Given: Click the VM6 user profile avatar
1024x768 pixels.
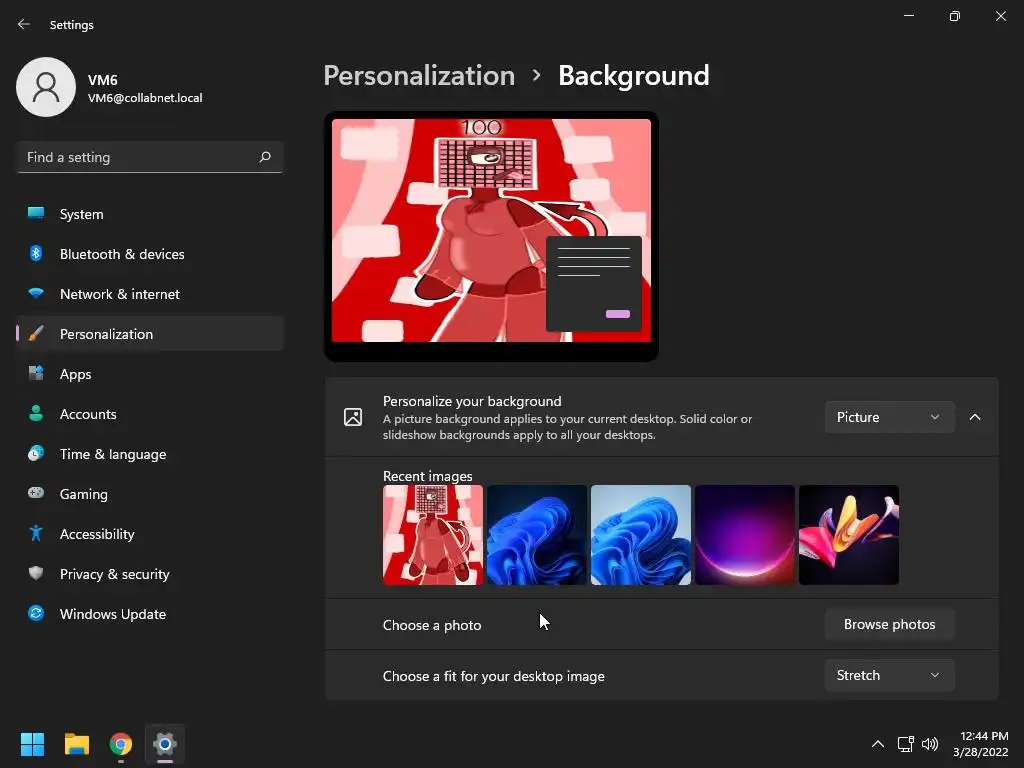Looking at the screenshot, I should (46, 87).
